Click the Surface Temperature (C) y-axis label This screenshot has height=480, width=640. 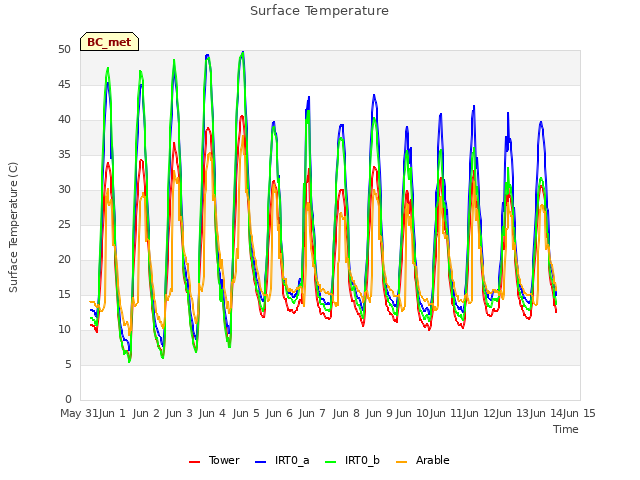[x=13, y=227]
